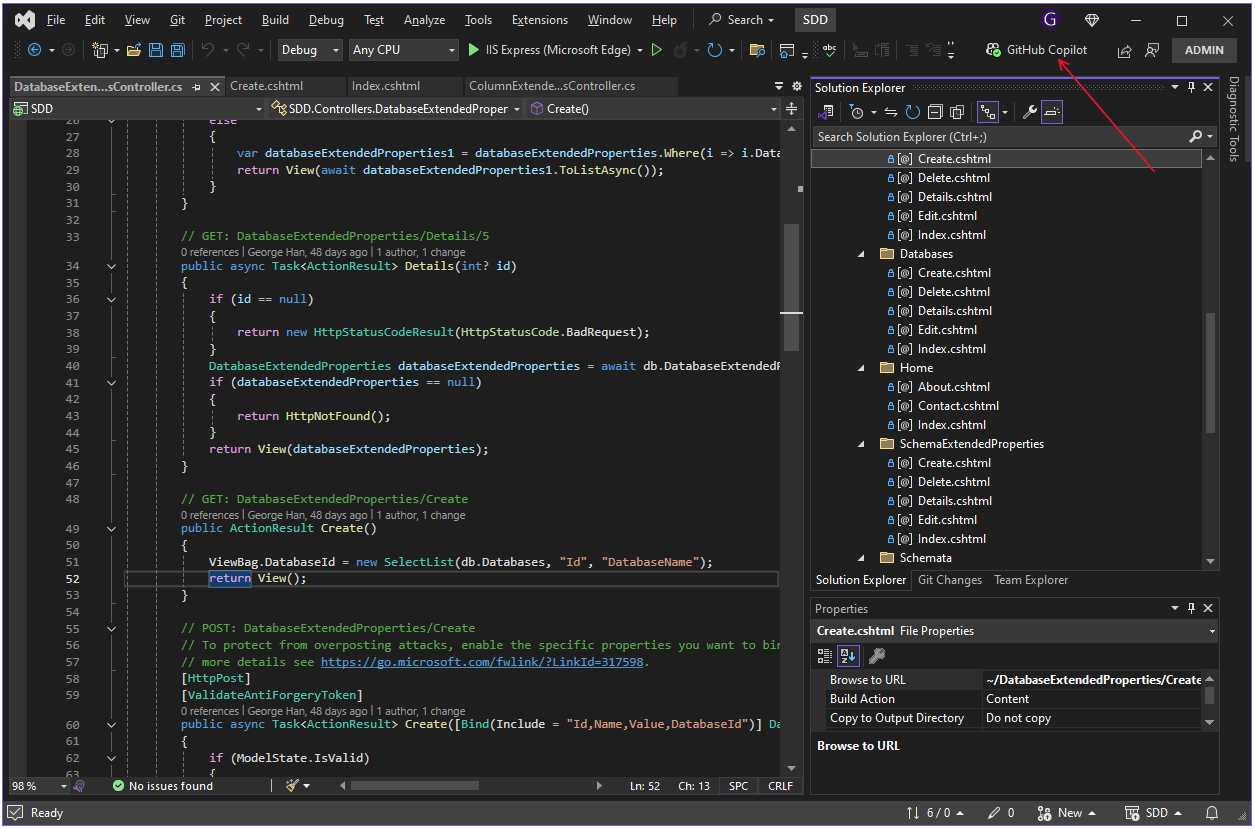Toggle Preview Selected Items in Solution Explorer
The image size is (1255, 829).
click(x=1051, y=112)
